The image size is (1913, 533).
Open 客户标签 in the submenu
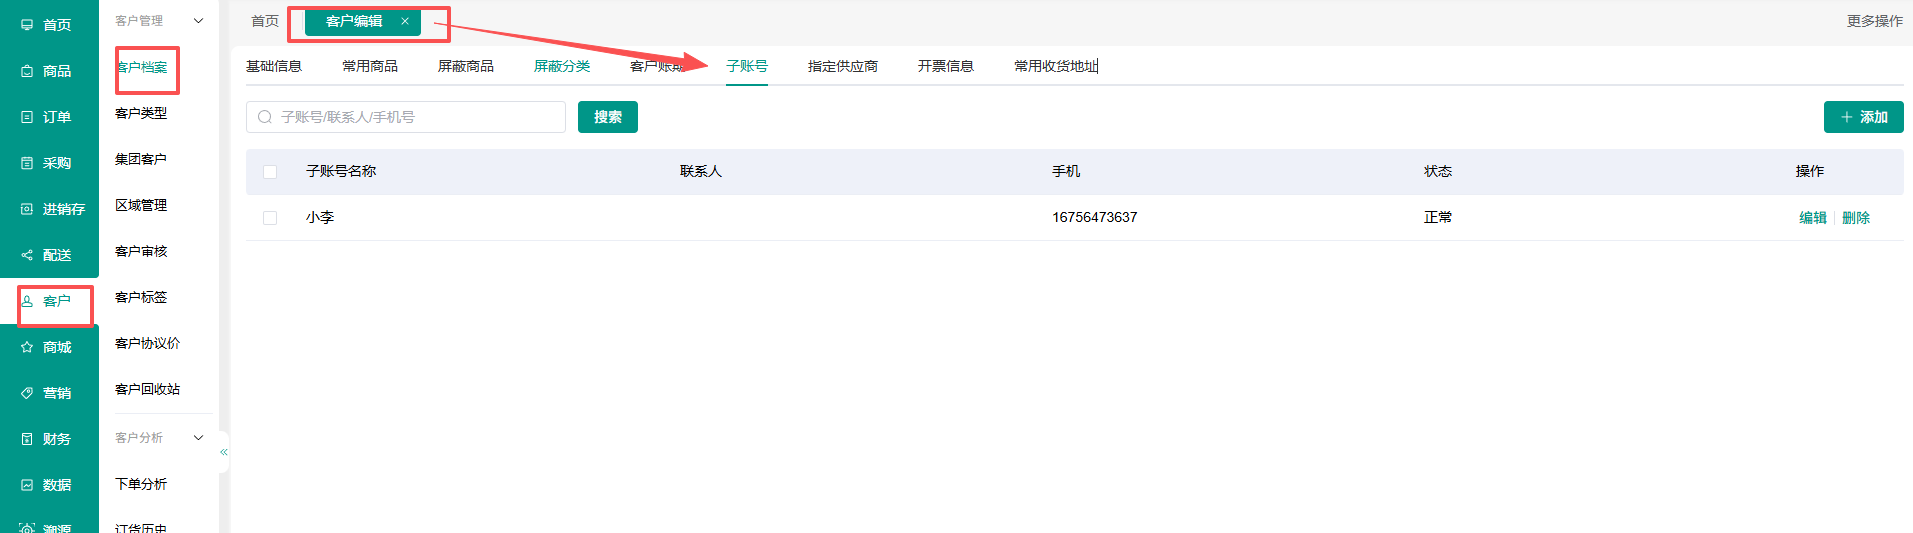pyautogui.click(x=141, y=297)
